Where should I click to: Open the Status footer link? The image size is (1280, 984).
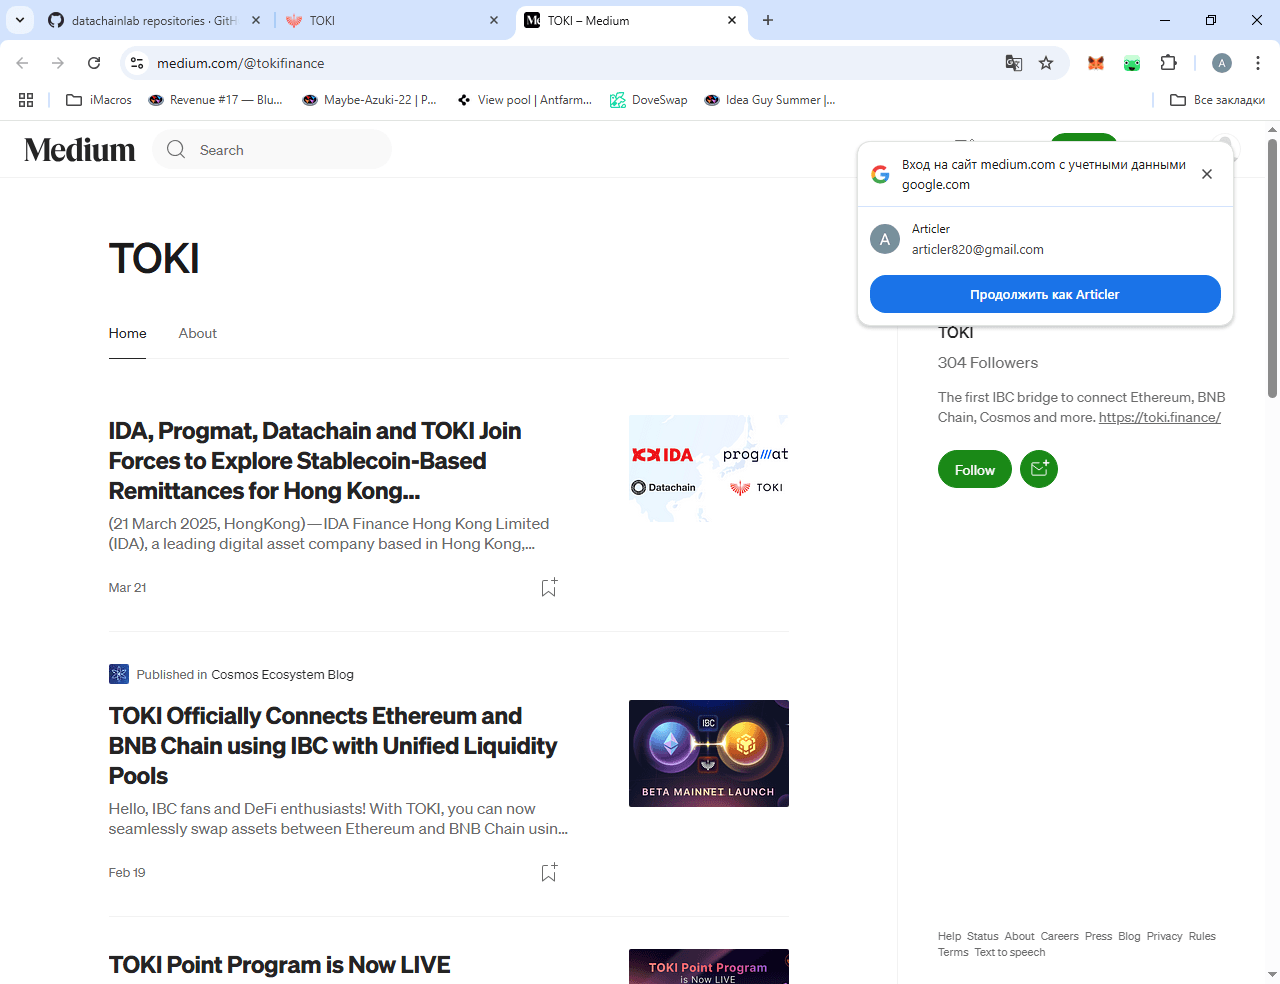[x=983, y=936]
